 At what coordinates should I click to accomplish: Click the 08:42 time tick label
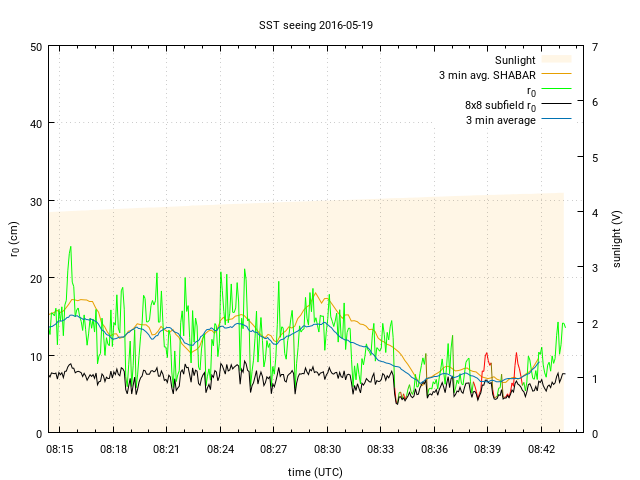coord(541,450)
